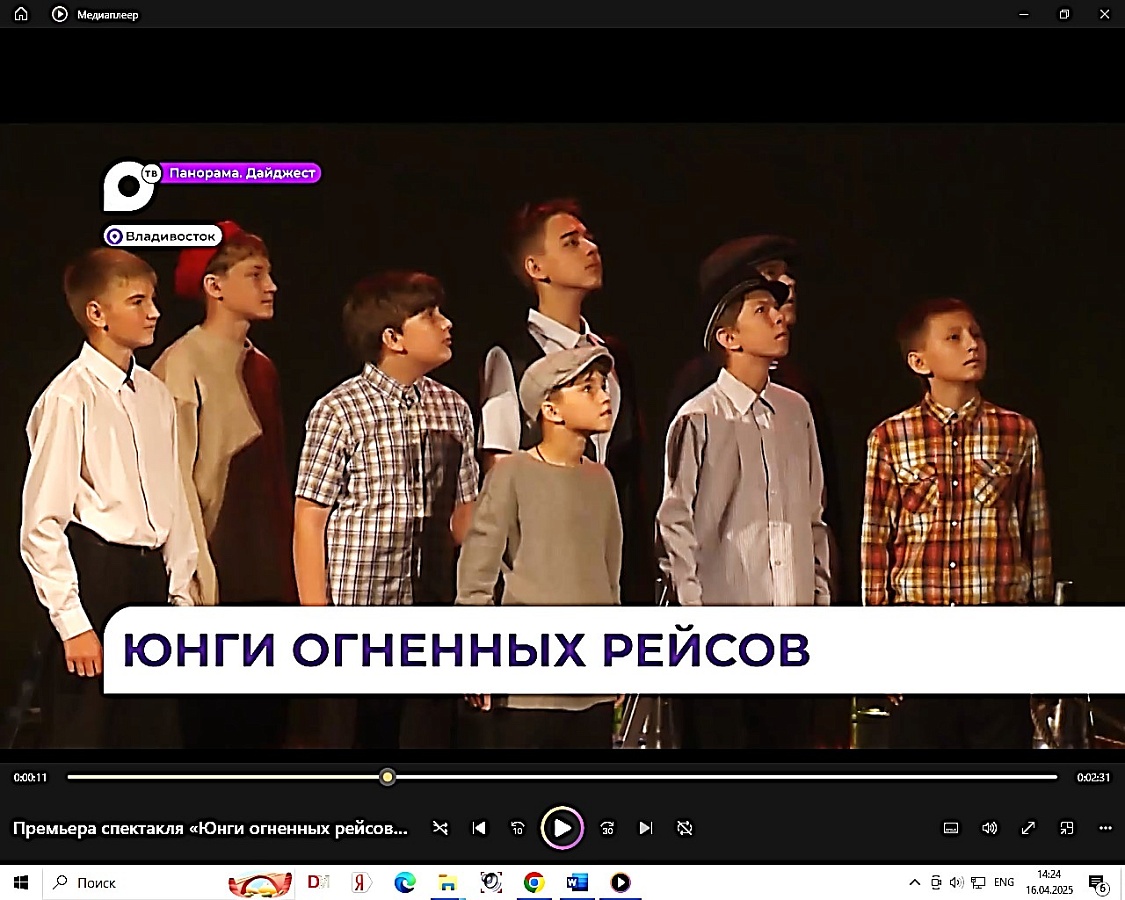Click the video title «Юнги огненных рейсов...»
The height and width of the screenshot is (900, 1125).
(210, 828)
